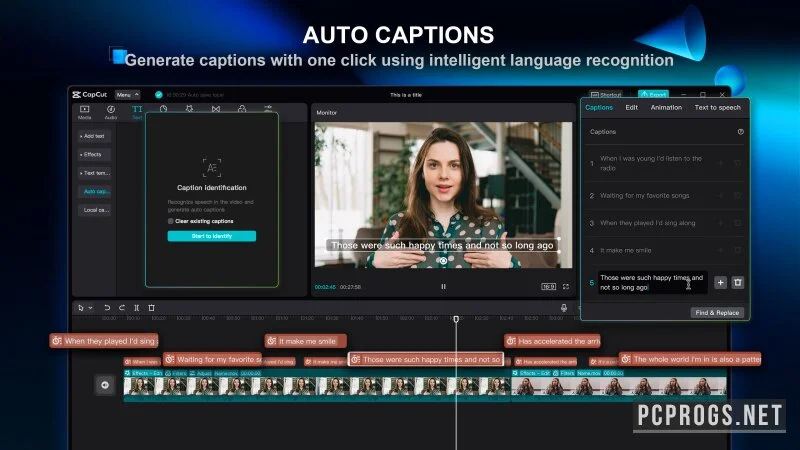Select the second video clip on the timeline
The width and height of the screenshot is (800, 450).
click(x=619, y=386)
